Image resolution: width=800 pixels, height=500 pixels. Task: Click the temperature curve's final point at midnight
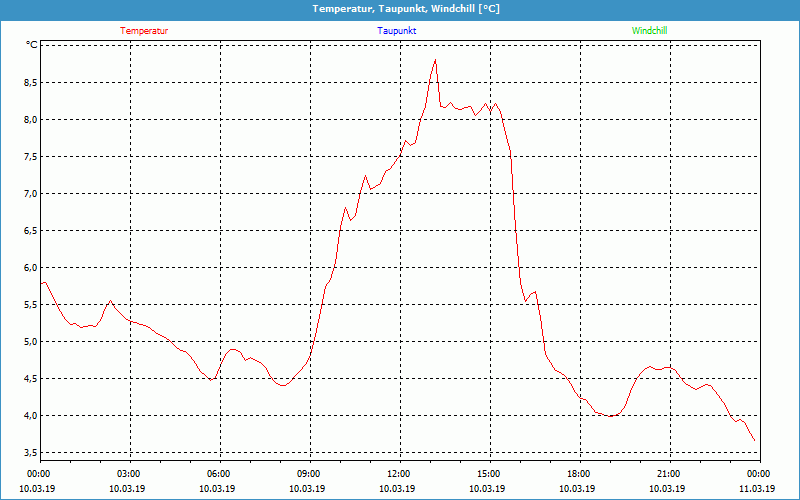[x=754, y=441]
